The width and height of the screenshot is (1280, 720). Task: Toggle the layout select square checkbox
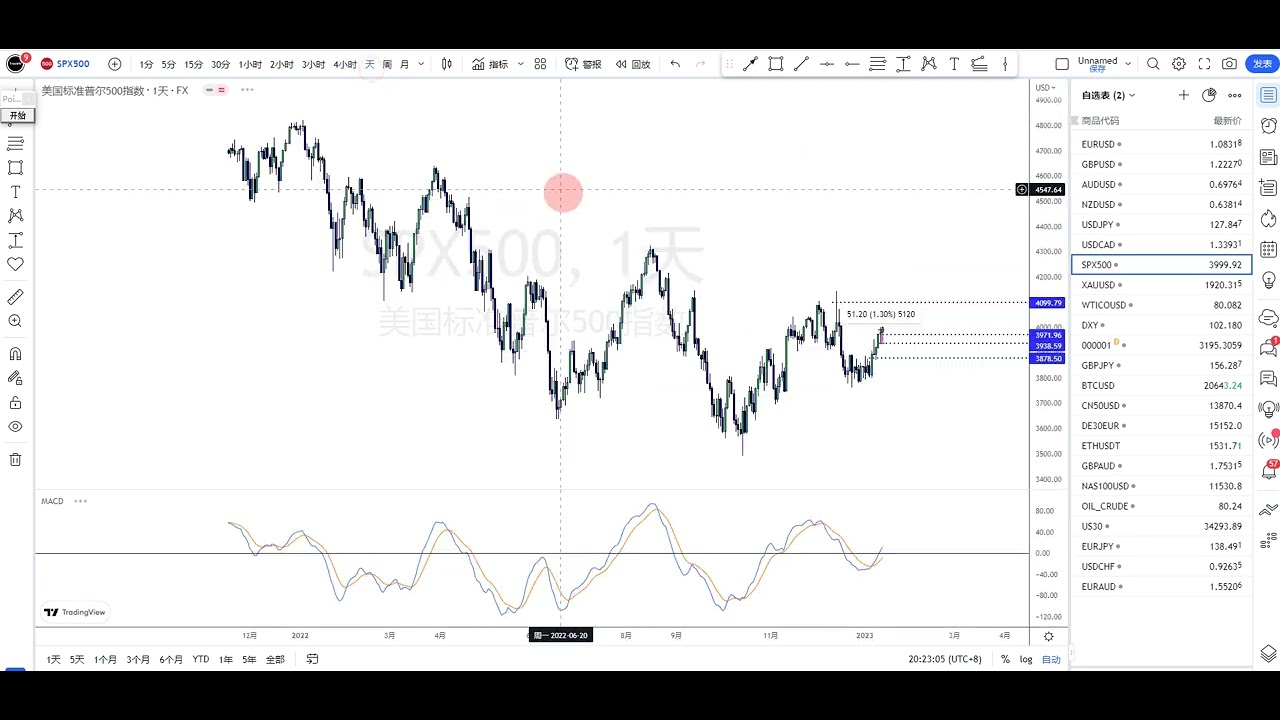(1062, 64)
